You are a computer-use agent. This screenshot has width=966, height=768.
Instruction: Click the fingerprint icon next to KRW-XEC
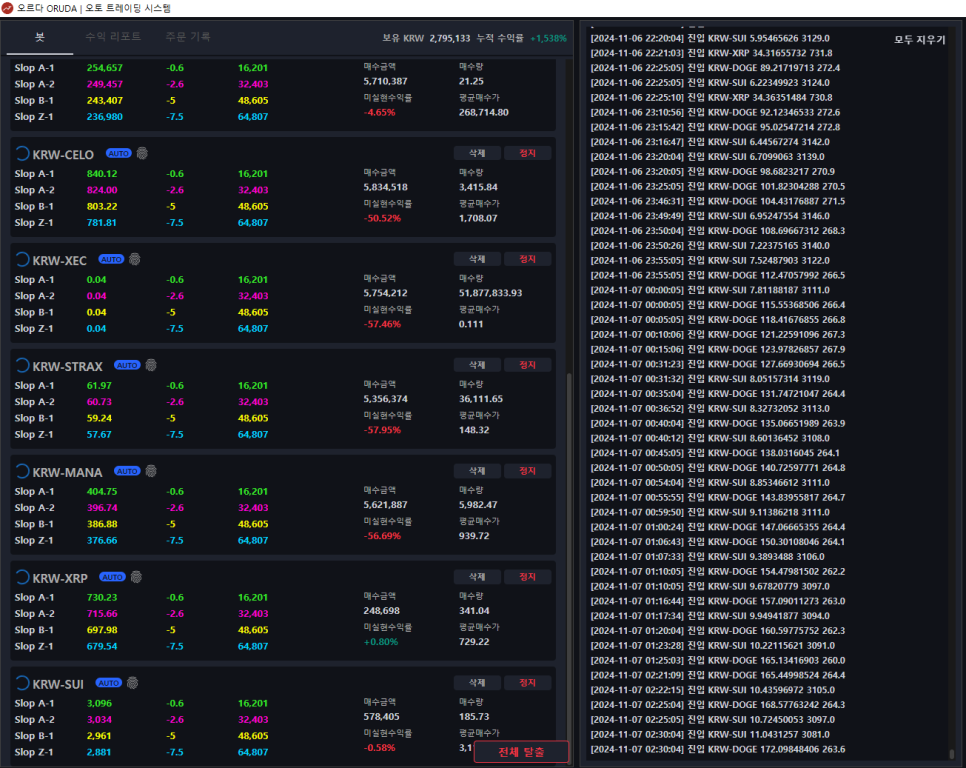coord(134,259)
